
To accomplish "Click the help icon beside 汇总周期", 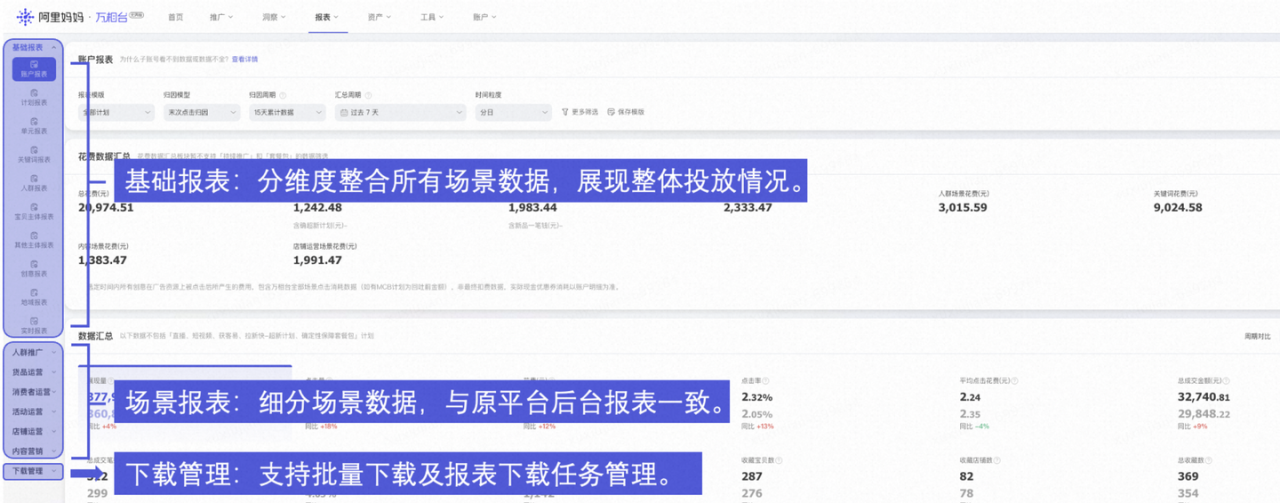I will coord(369,94).
